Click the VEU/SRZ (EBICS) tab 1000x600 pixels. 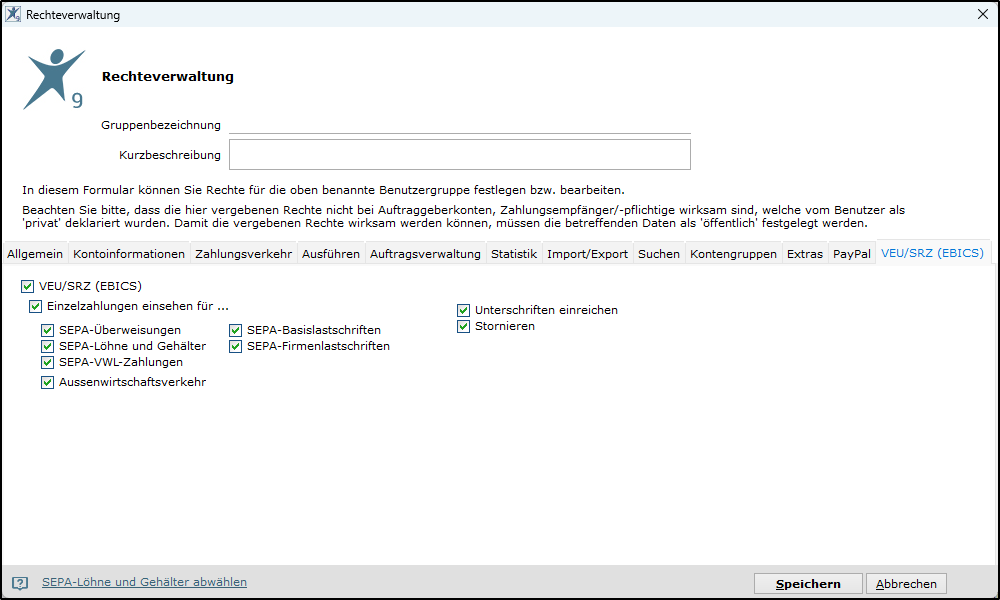[x=932, y=253]
